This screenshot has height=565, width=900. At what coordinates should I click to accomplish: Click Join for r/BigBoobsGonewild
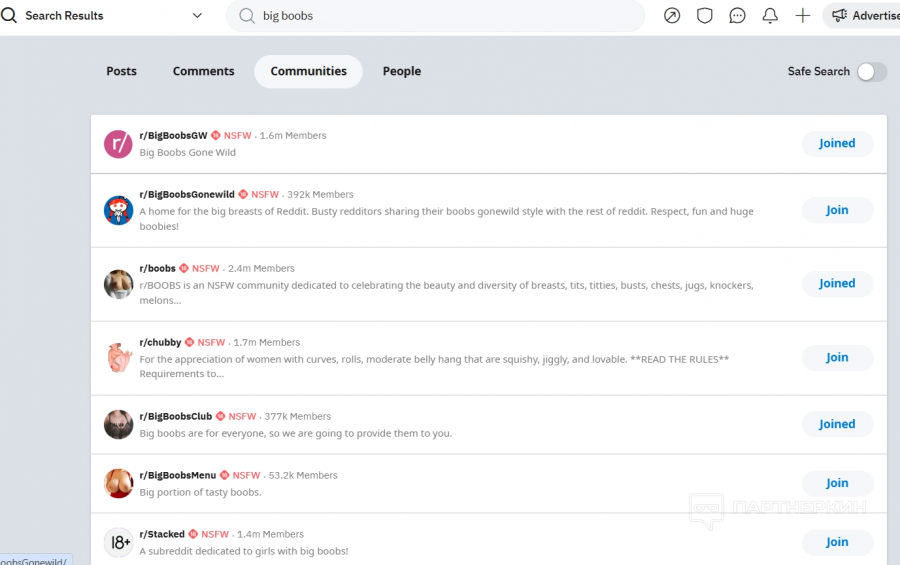pos(837,210)
